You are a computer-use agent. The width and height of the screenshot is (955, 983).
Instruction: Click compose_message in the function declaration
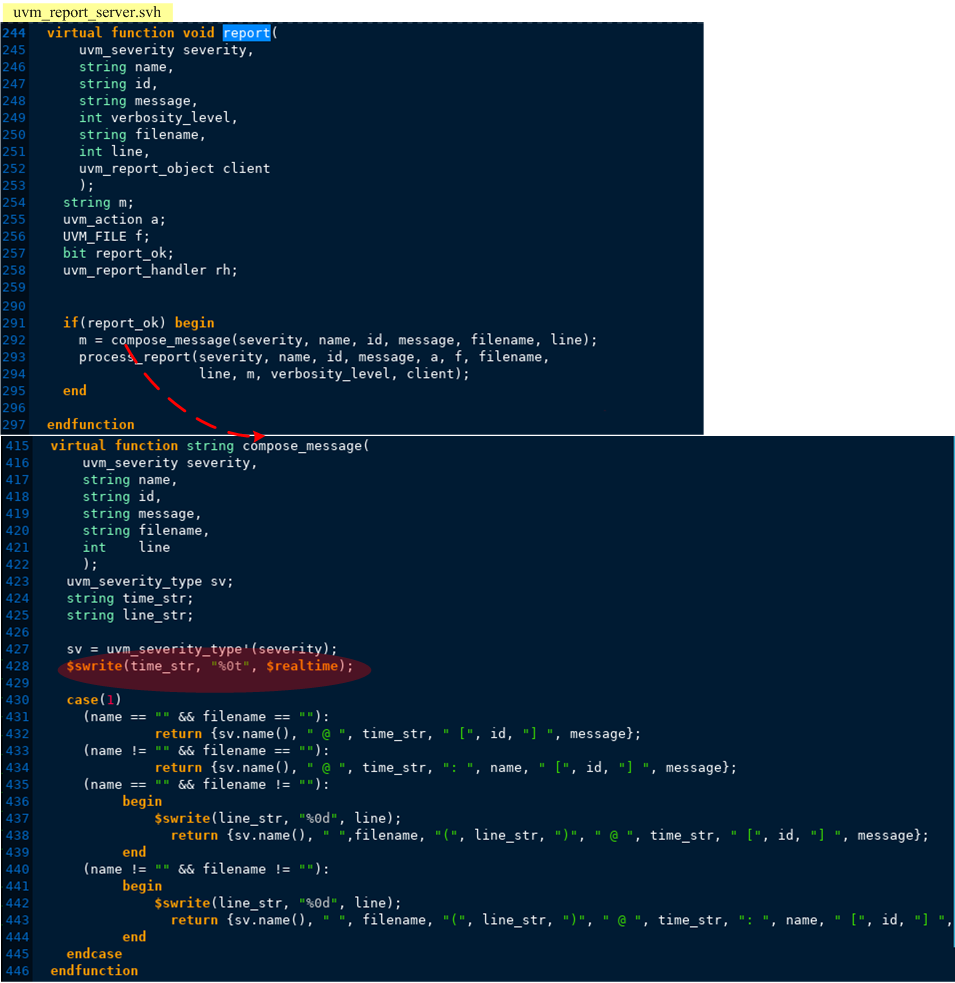306,446
